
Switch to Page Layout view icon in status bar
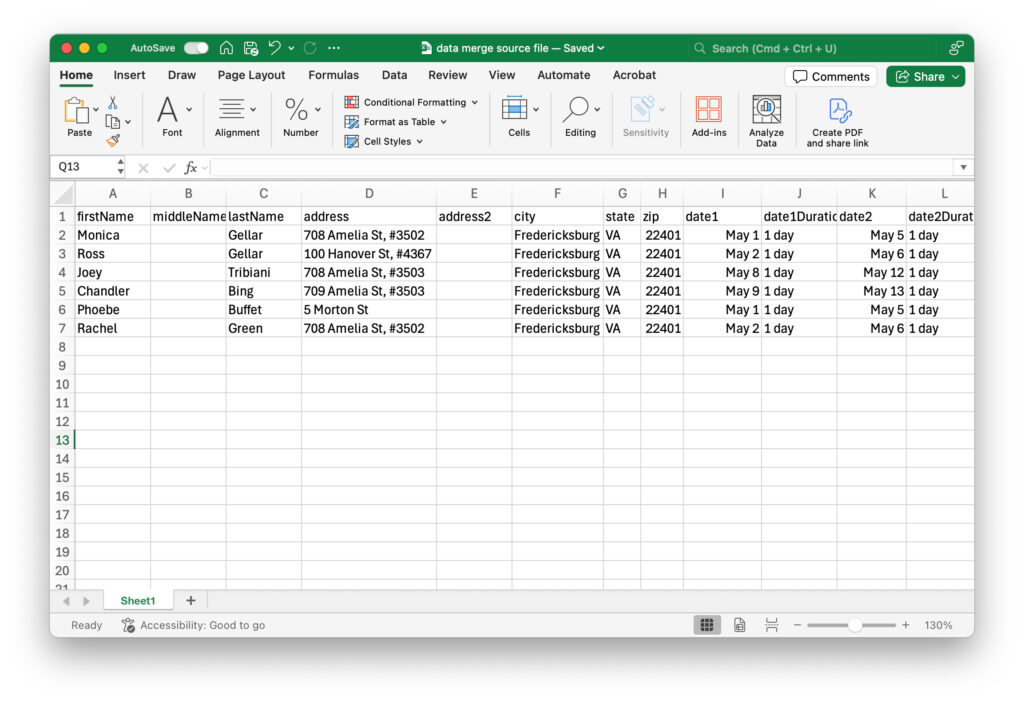[x=739, y=625]
